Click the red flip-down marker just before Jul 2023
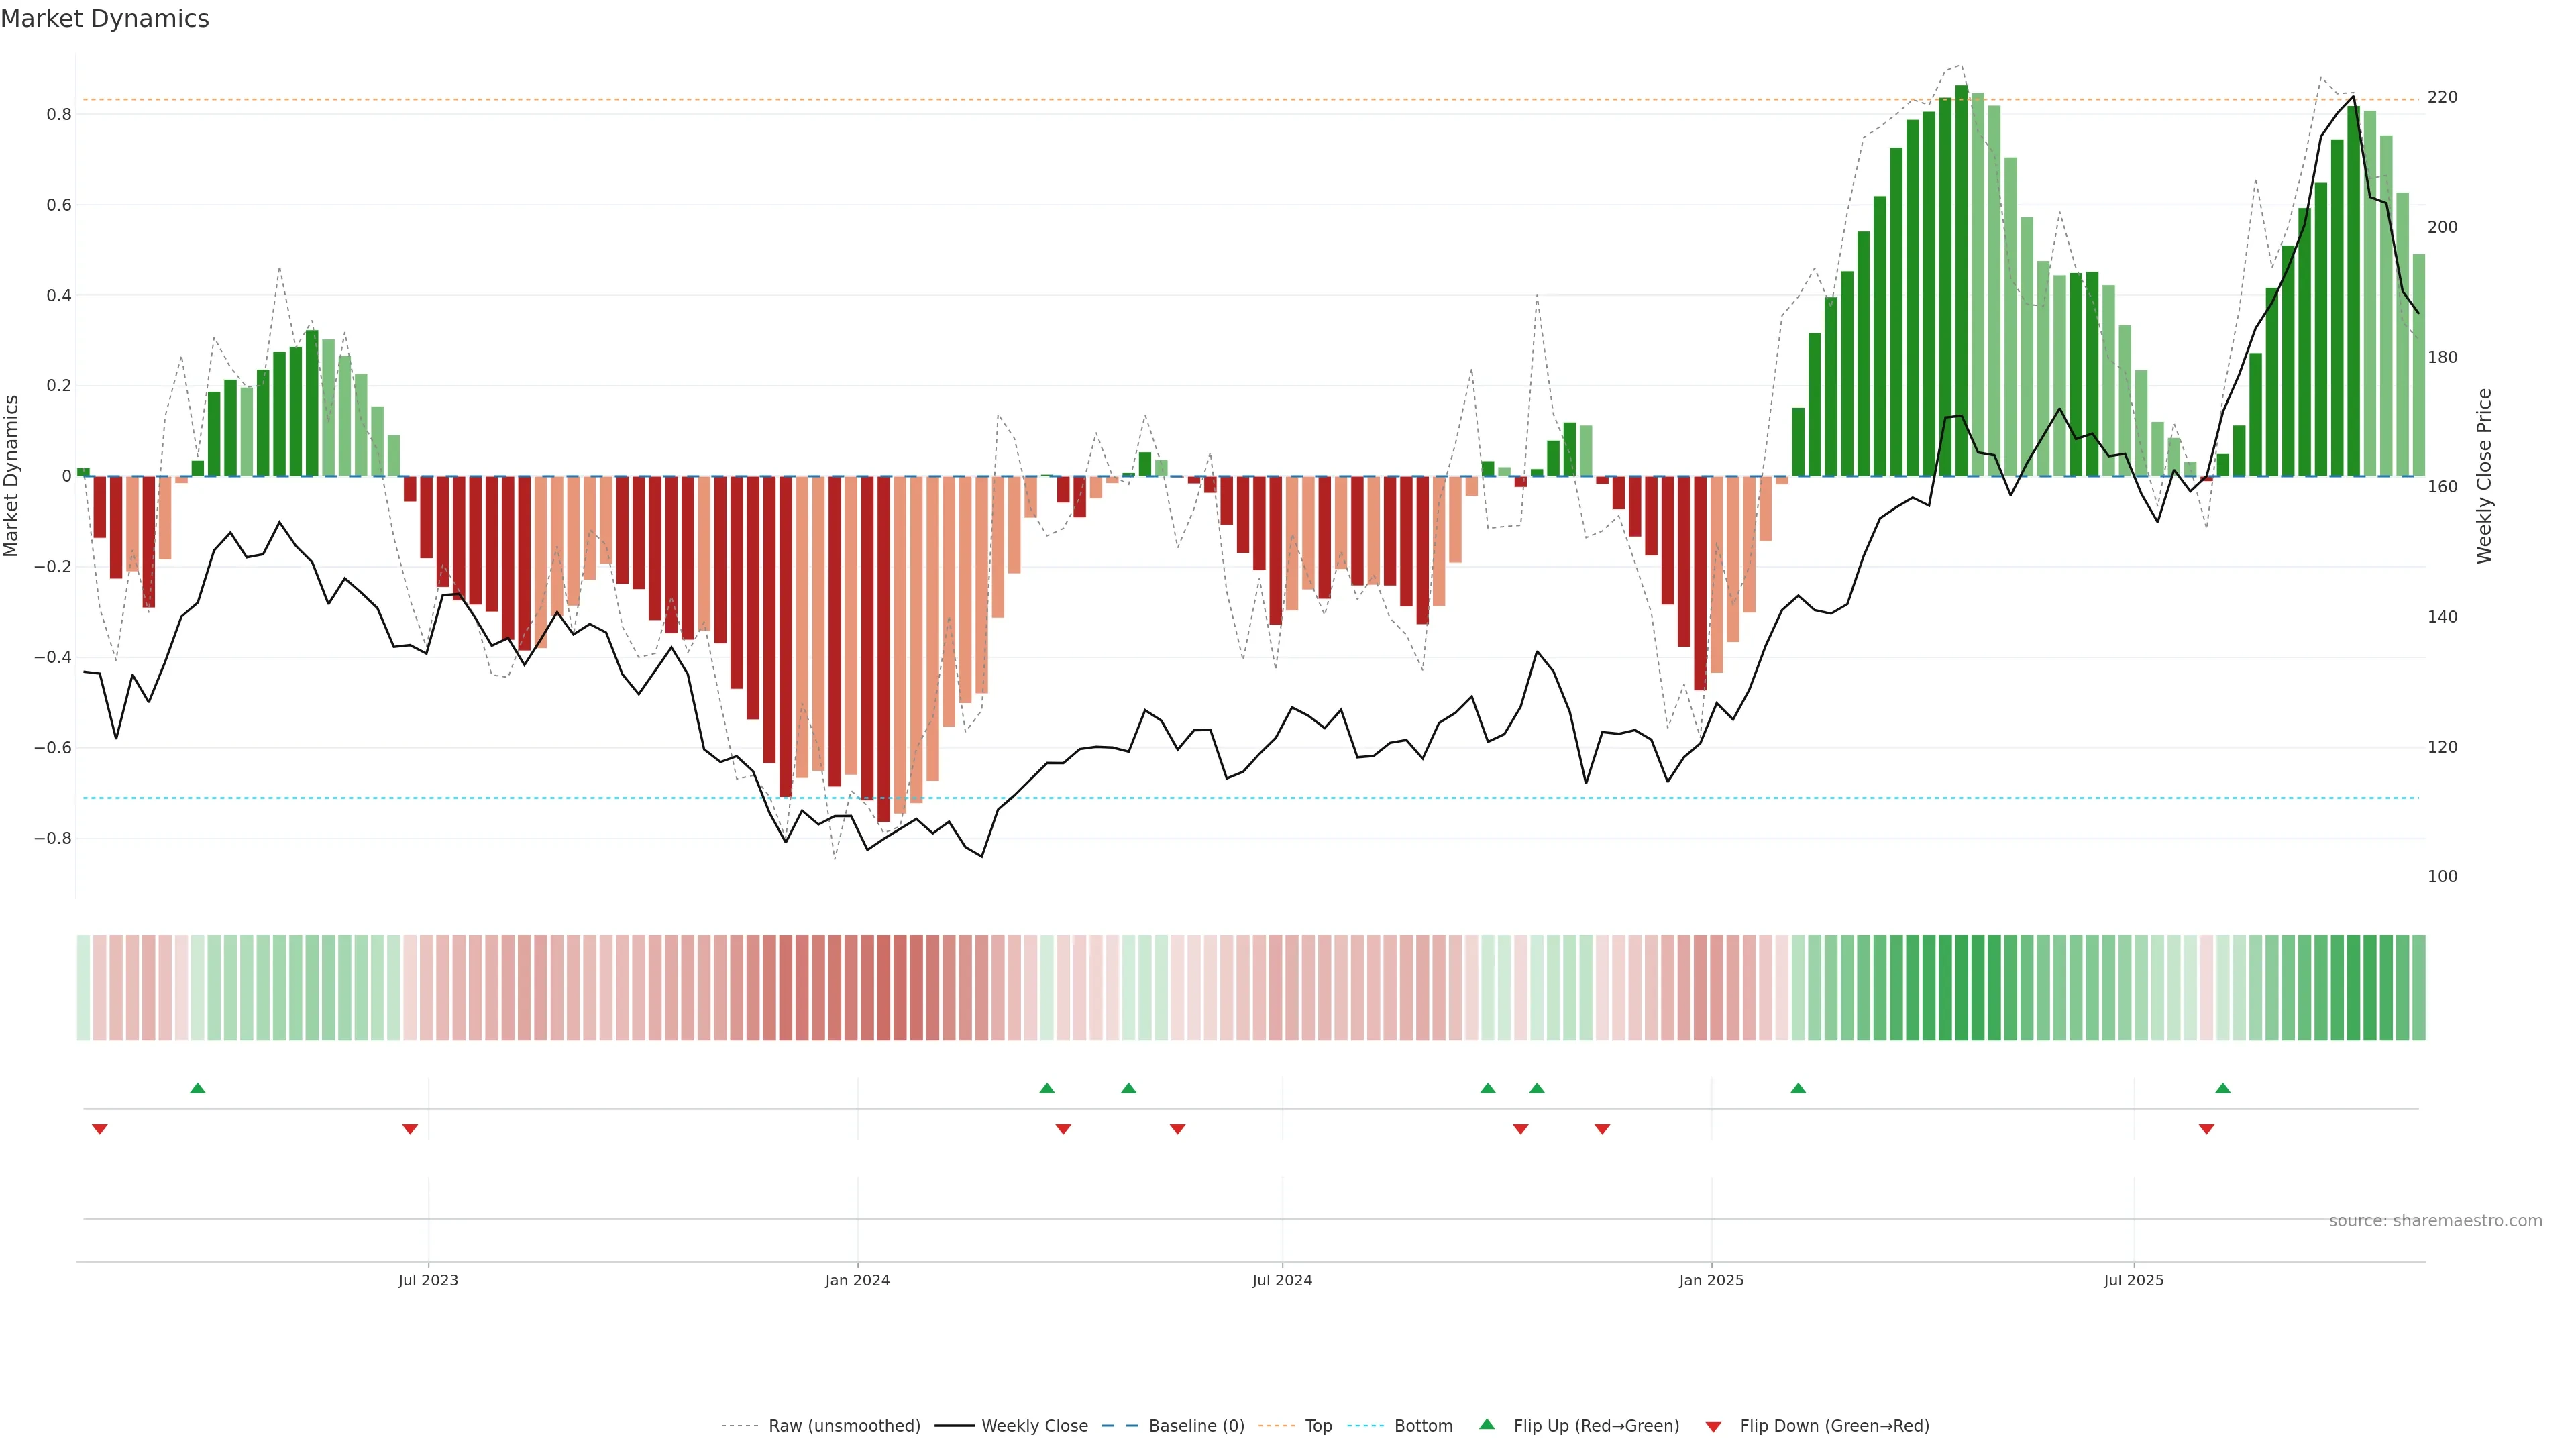 (x=410, y=1129)
